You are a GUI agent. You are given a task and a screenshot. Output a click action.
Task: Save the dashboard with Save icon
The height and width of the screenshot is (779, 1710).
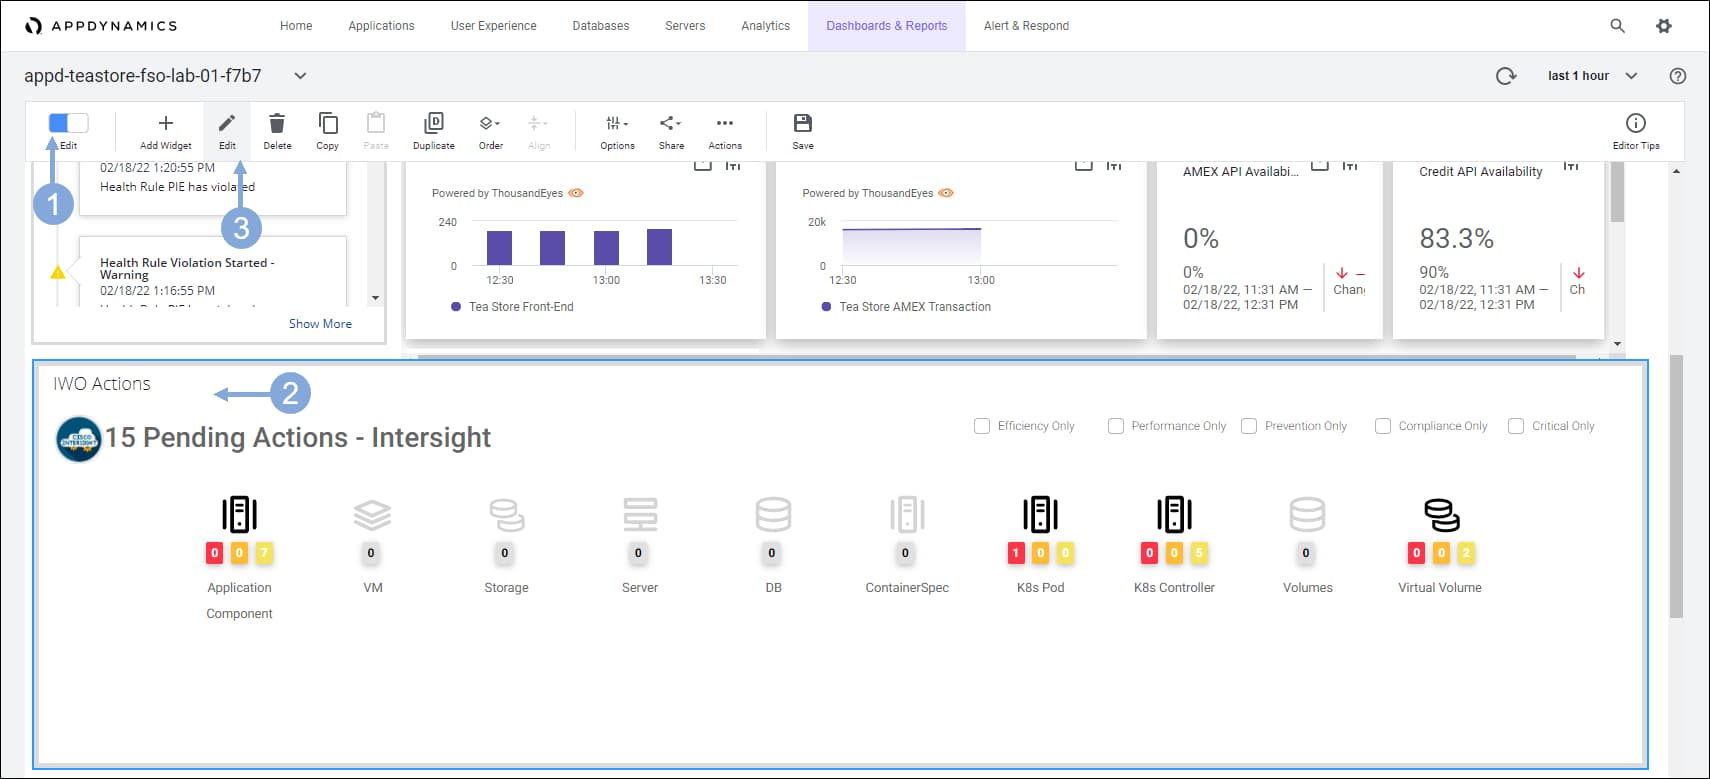tap(803, 123)
